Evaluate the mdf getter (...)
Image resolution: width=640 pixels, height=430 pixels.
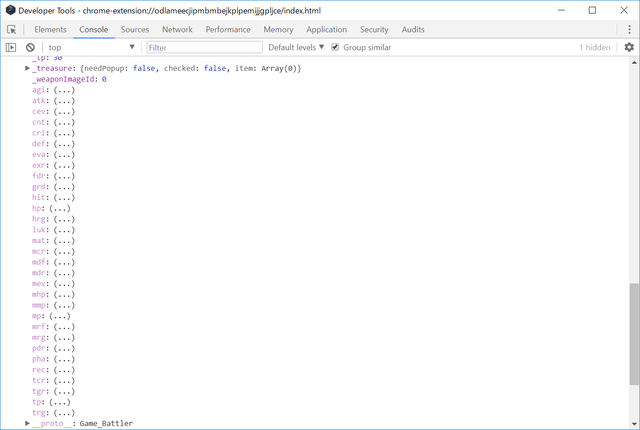(x=64, y=262)
